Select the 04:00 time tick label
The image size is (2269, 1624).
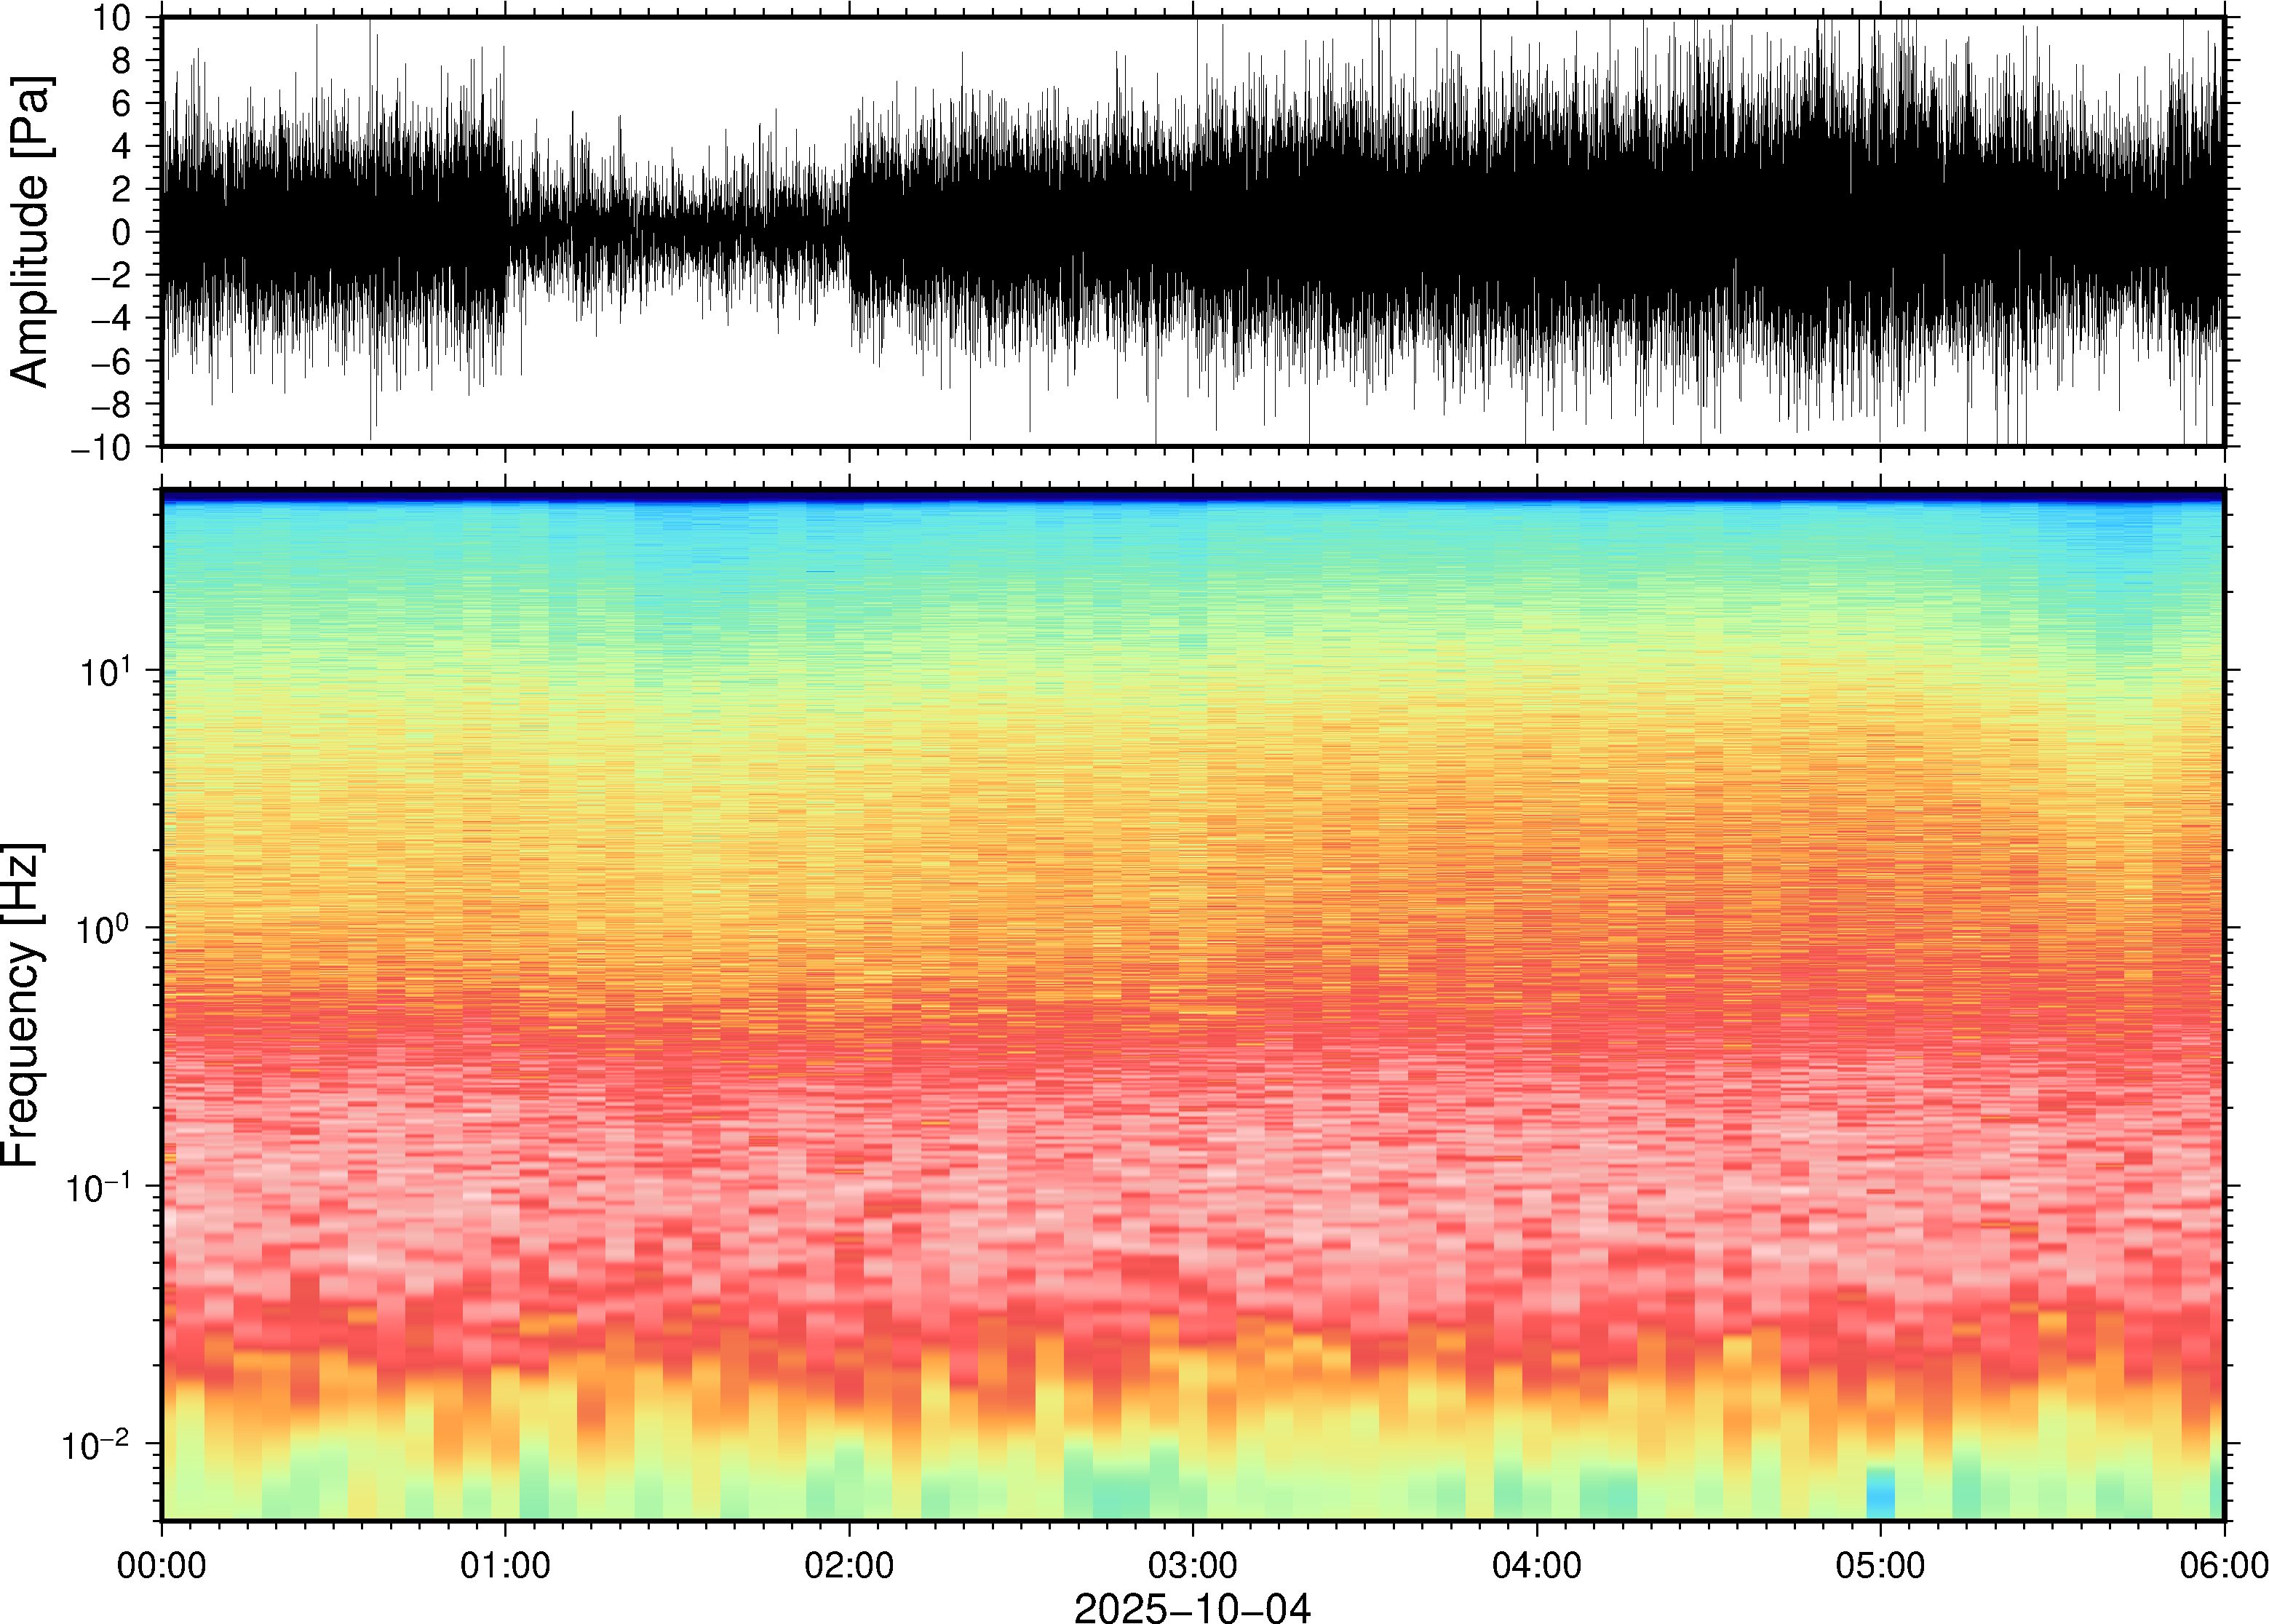pyautogui.click(x=1537, y=1565)
